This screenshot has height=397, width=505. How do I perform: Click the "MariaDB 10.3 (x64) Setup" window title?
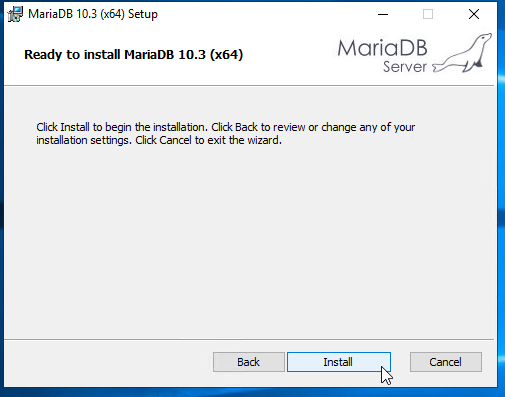click(x=93, y=14)
